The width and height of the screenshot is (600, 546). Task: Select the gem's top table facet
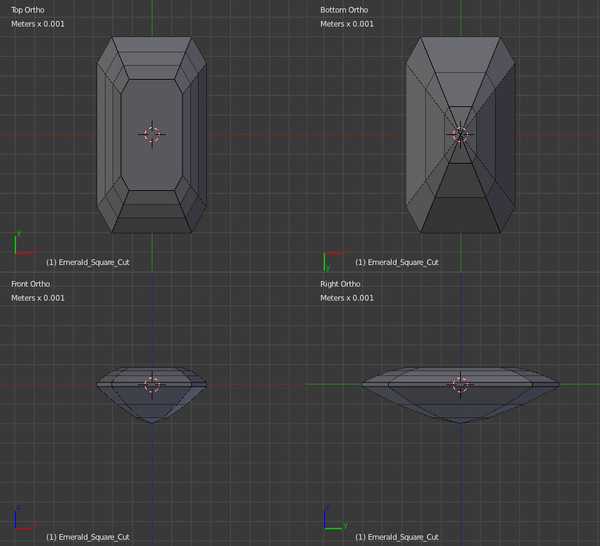pos(152,135)
